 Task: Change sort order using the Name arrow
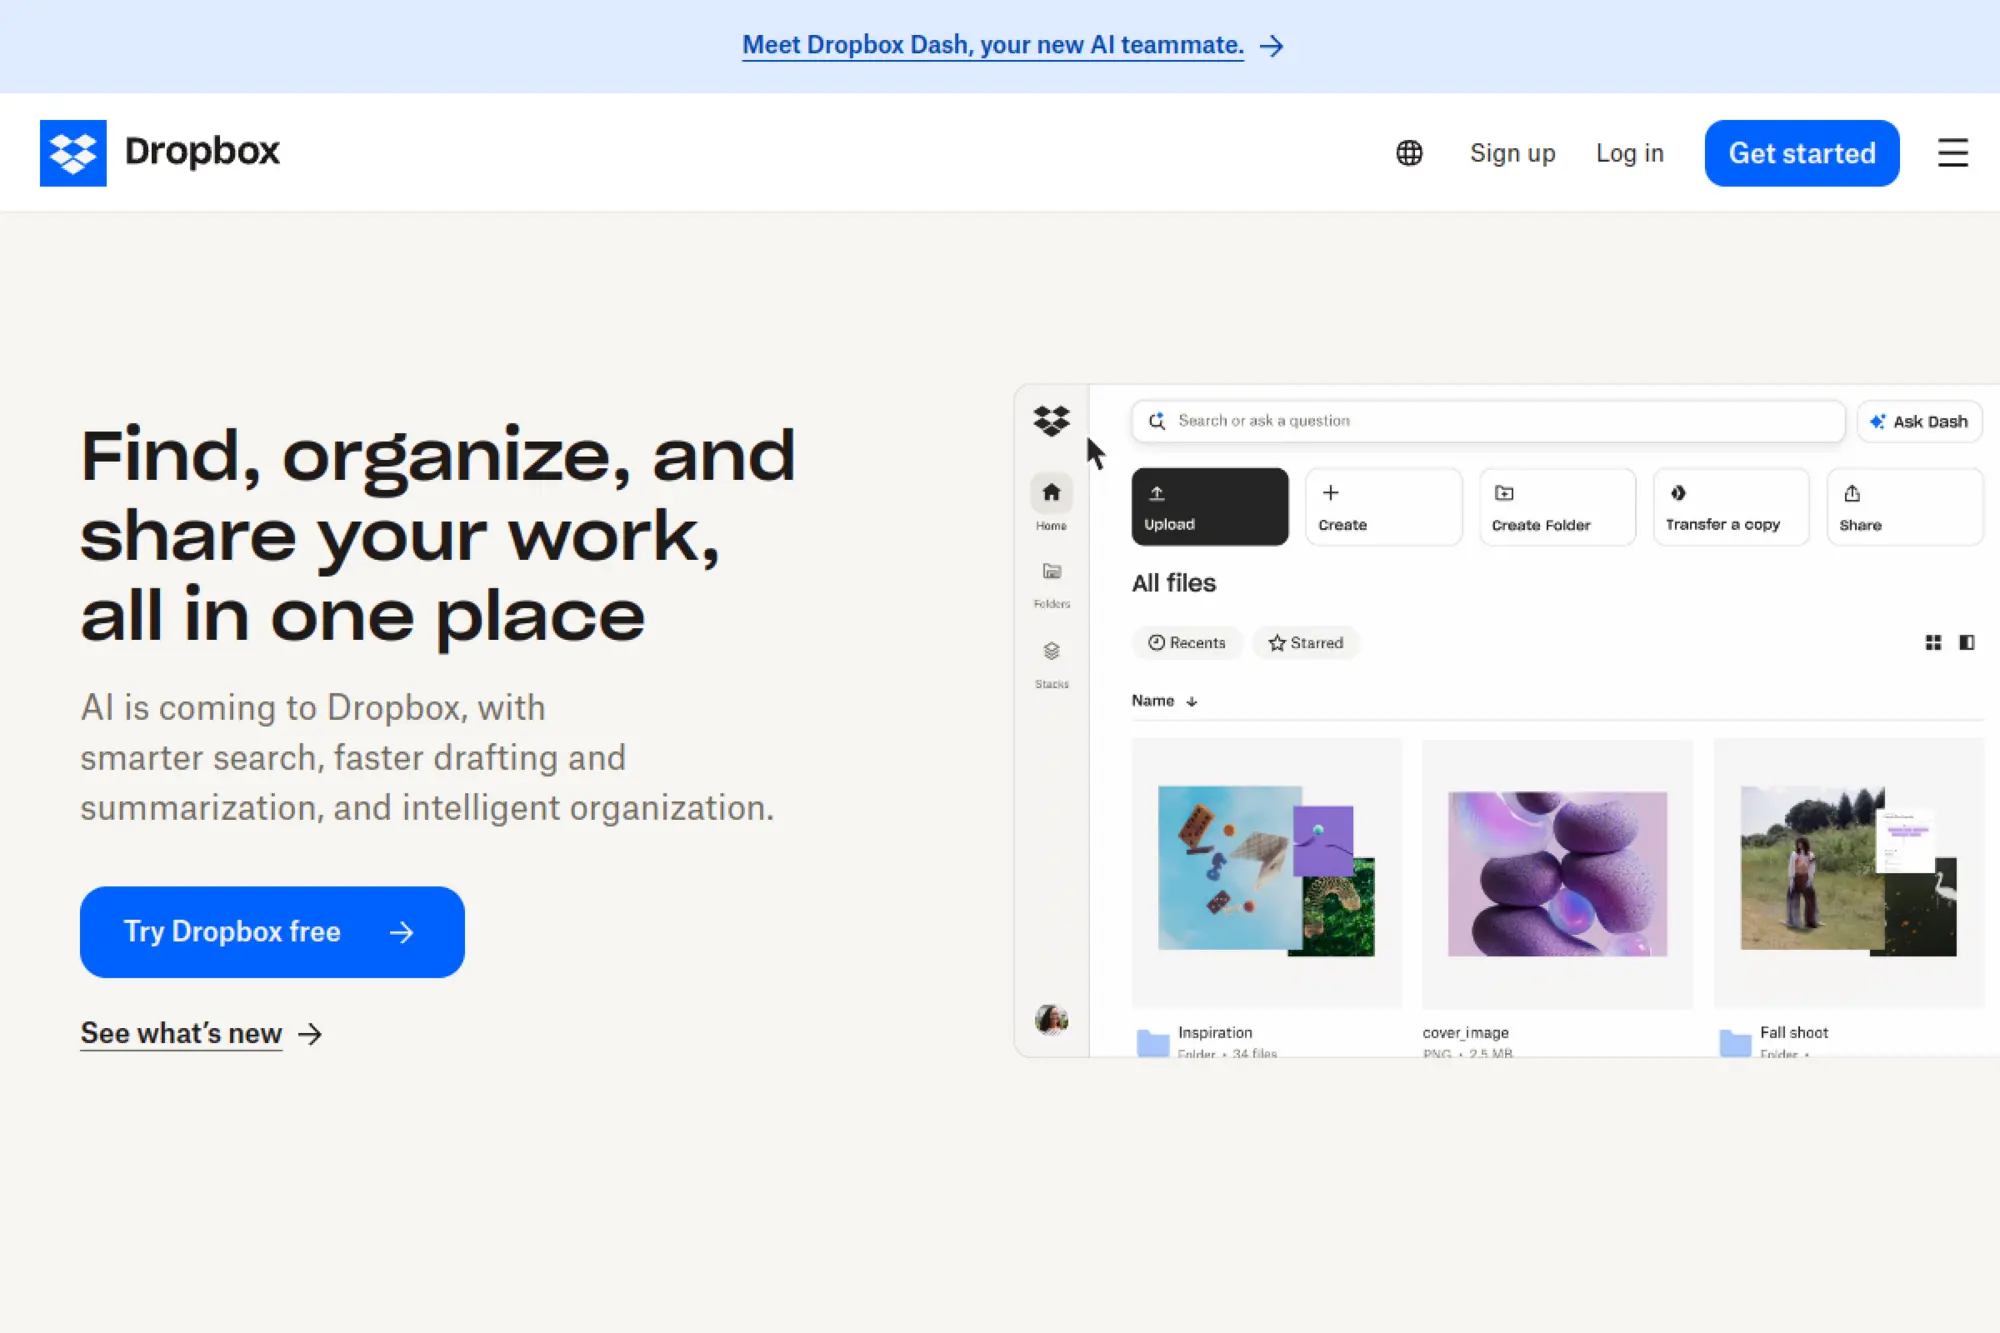coord(1192,701)
